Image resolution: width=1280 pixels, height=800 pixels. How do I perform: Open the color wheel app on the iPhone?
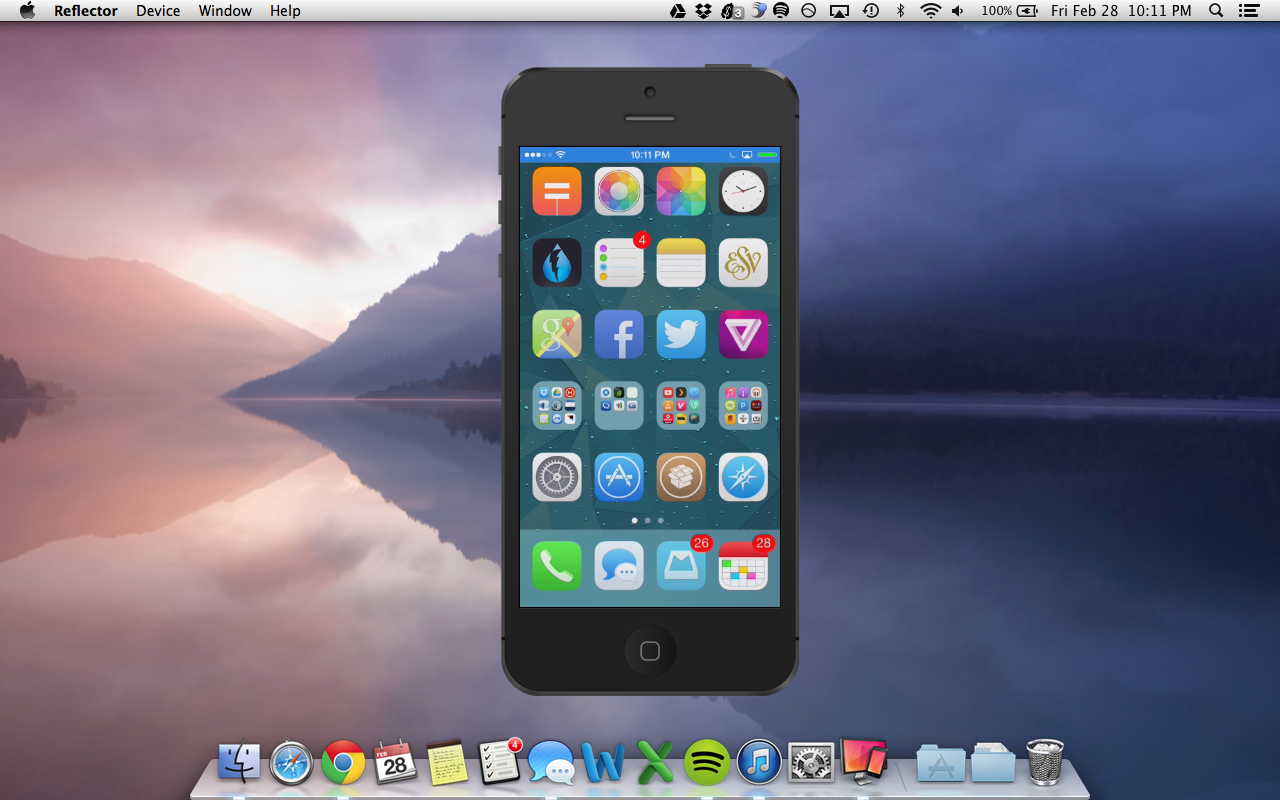[x=619, y=191]
